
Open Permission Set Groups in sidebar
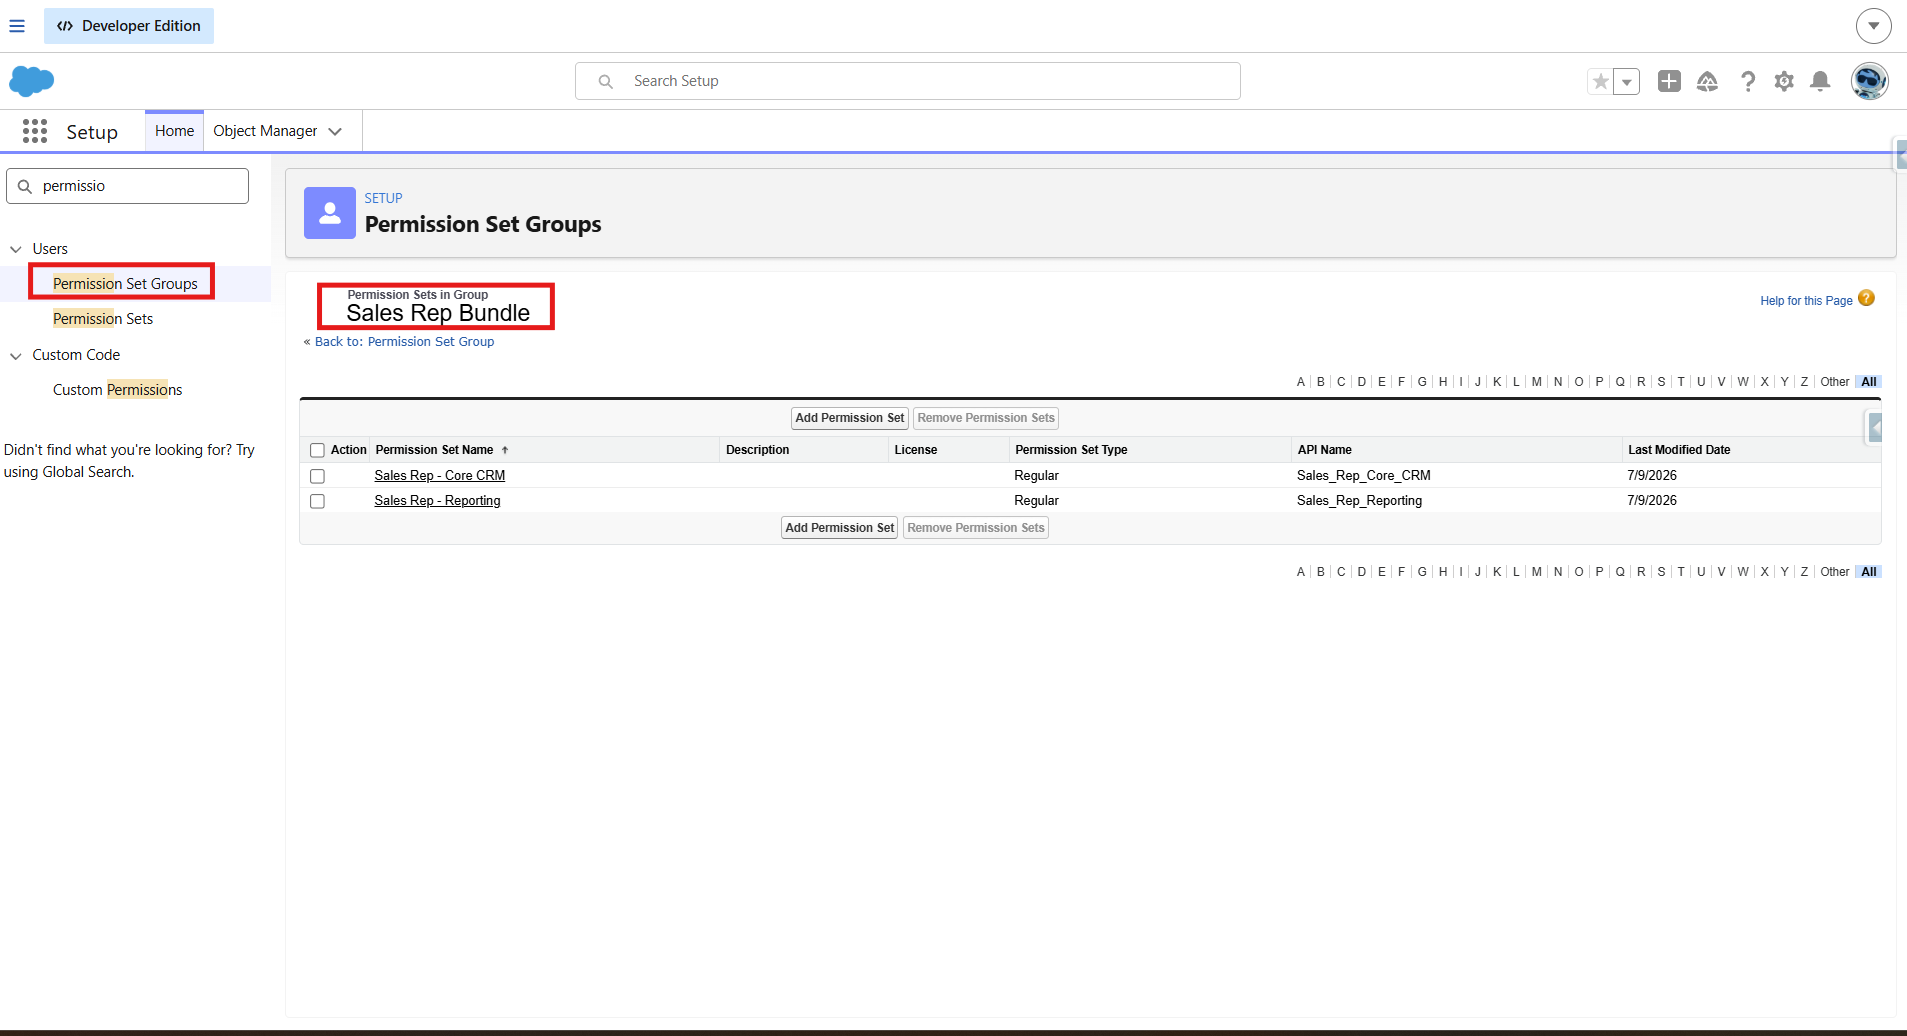125,284
